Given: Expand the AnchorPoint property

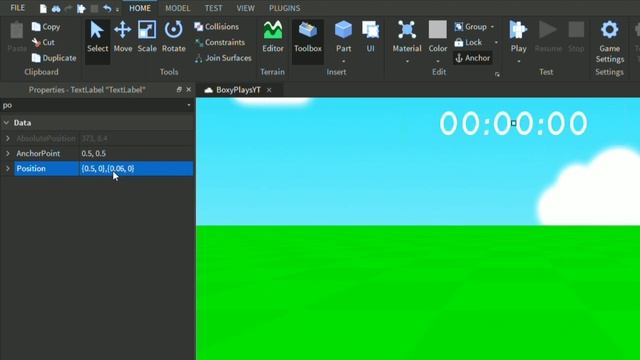Looking at the screenshot, I should pos(8,153).
